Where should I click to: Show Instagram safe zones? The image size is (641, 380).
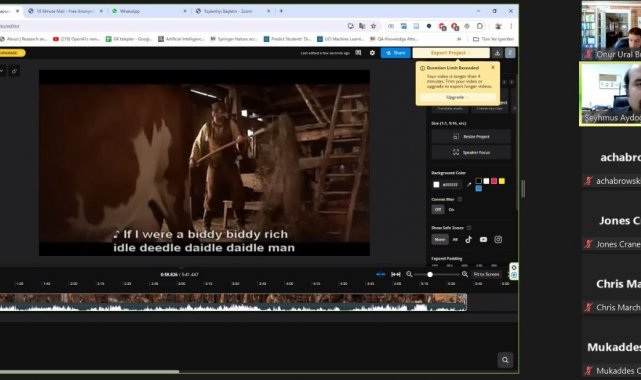498,239
